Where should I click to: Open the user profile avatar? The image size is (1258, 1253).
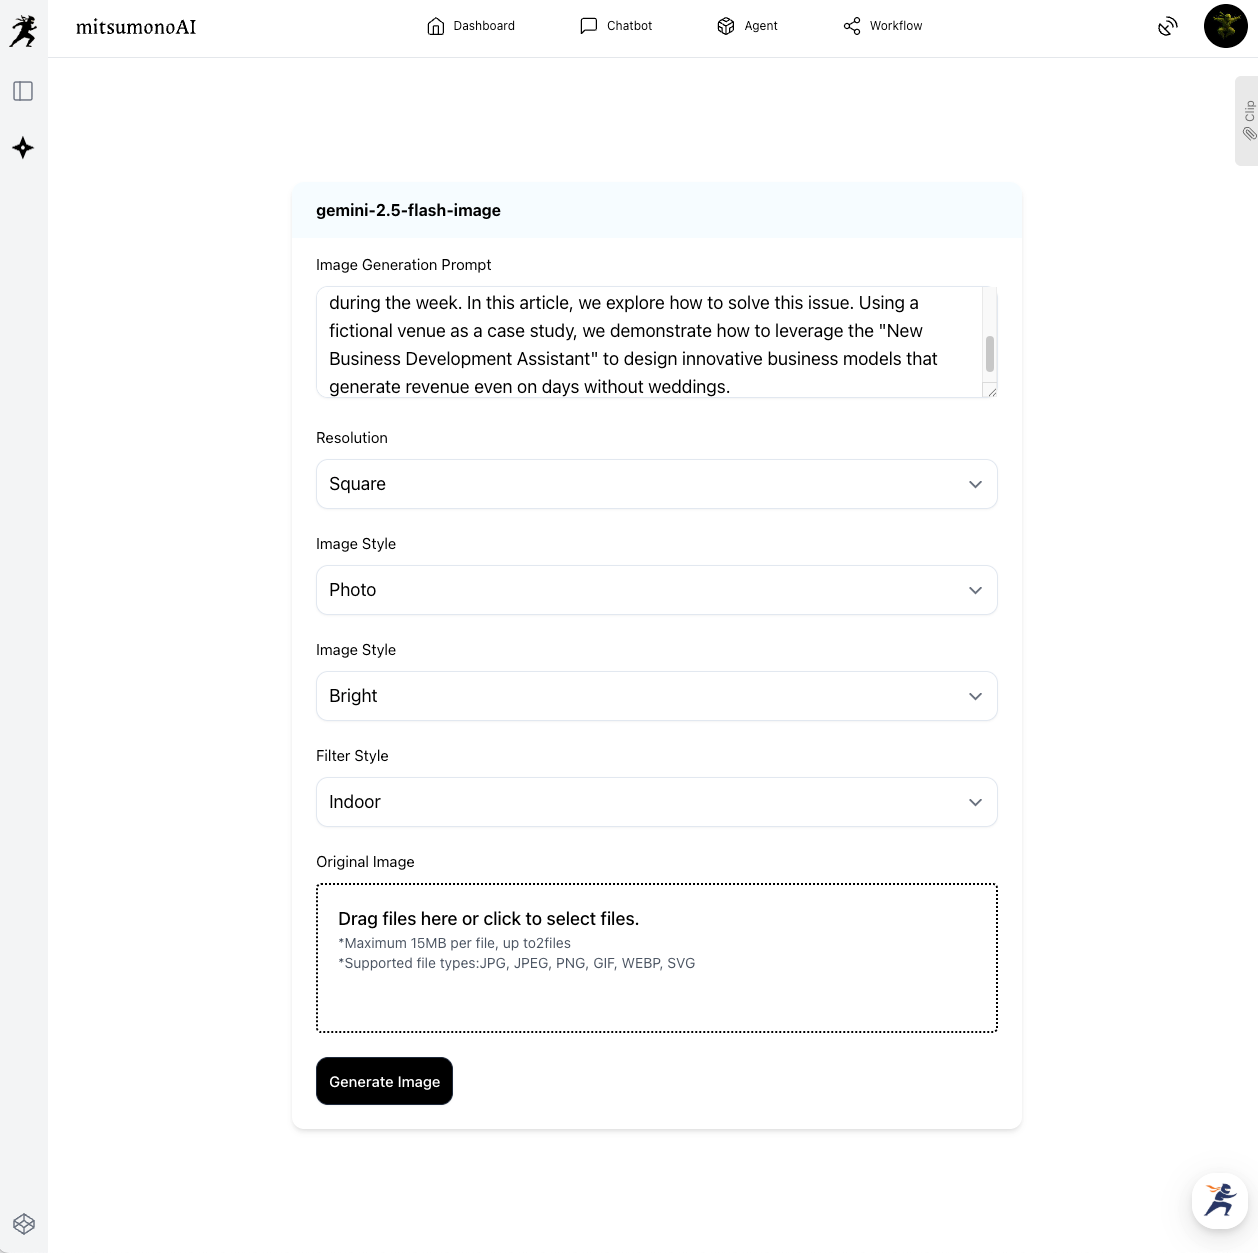tap(1225, 27)
